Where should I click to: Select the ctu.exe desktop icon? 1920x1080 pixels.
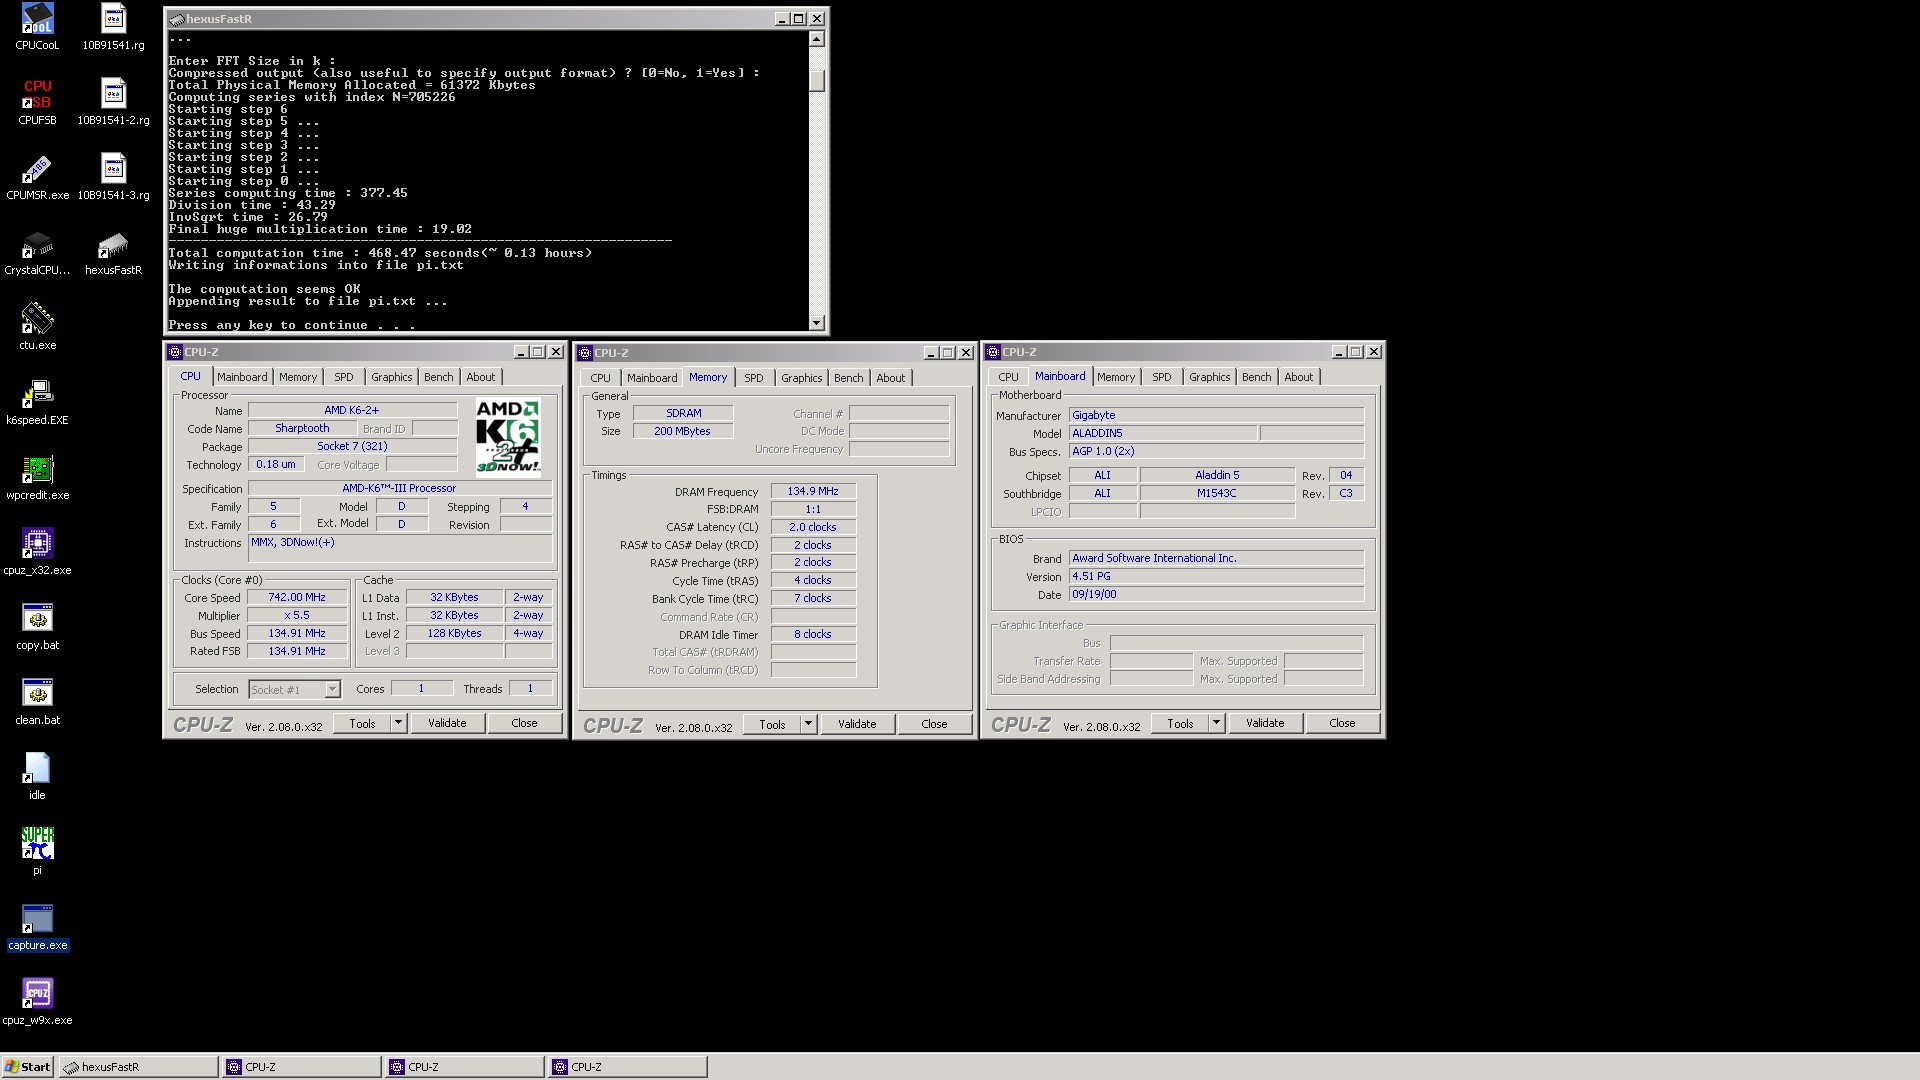[37, 319]
